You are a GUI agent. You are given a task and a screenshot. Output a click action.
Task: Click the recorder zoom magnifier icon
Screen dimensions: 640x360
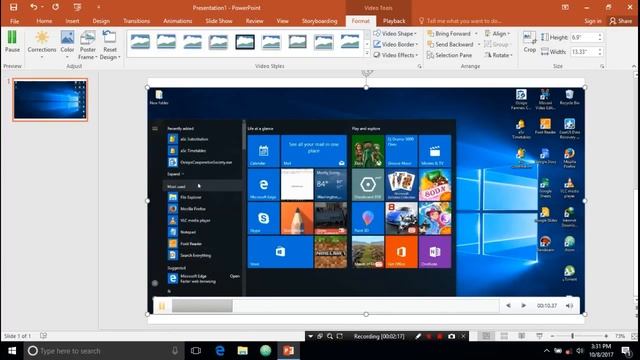330,336
